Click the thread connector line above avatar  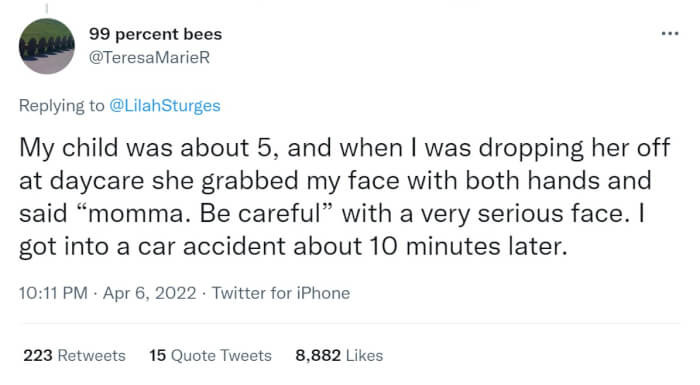(47, 8)
